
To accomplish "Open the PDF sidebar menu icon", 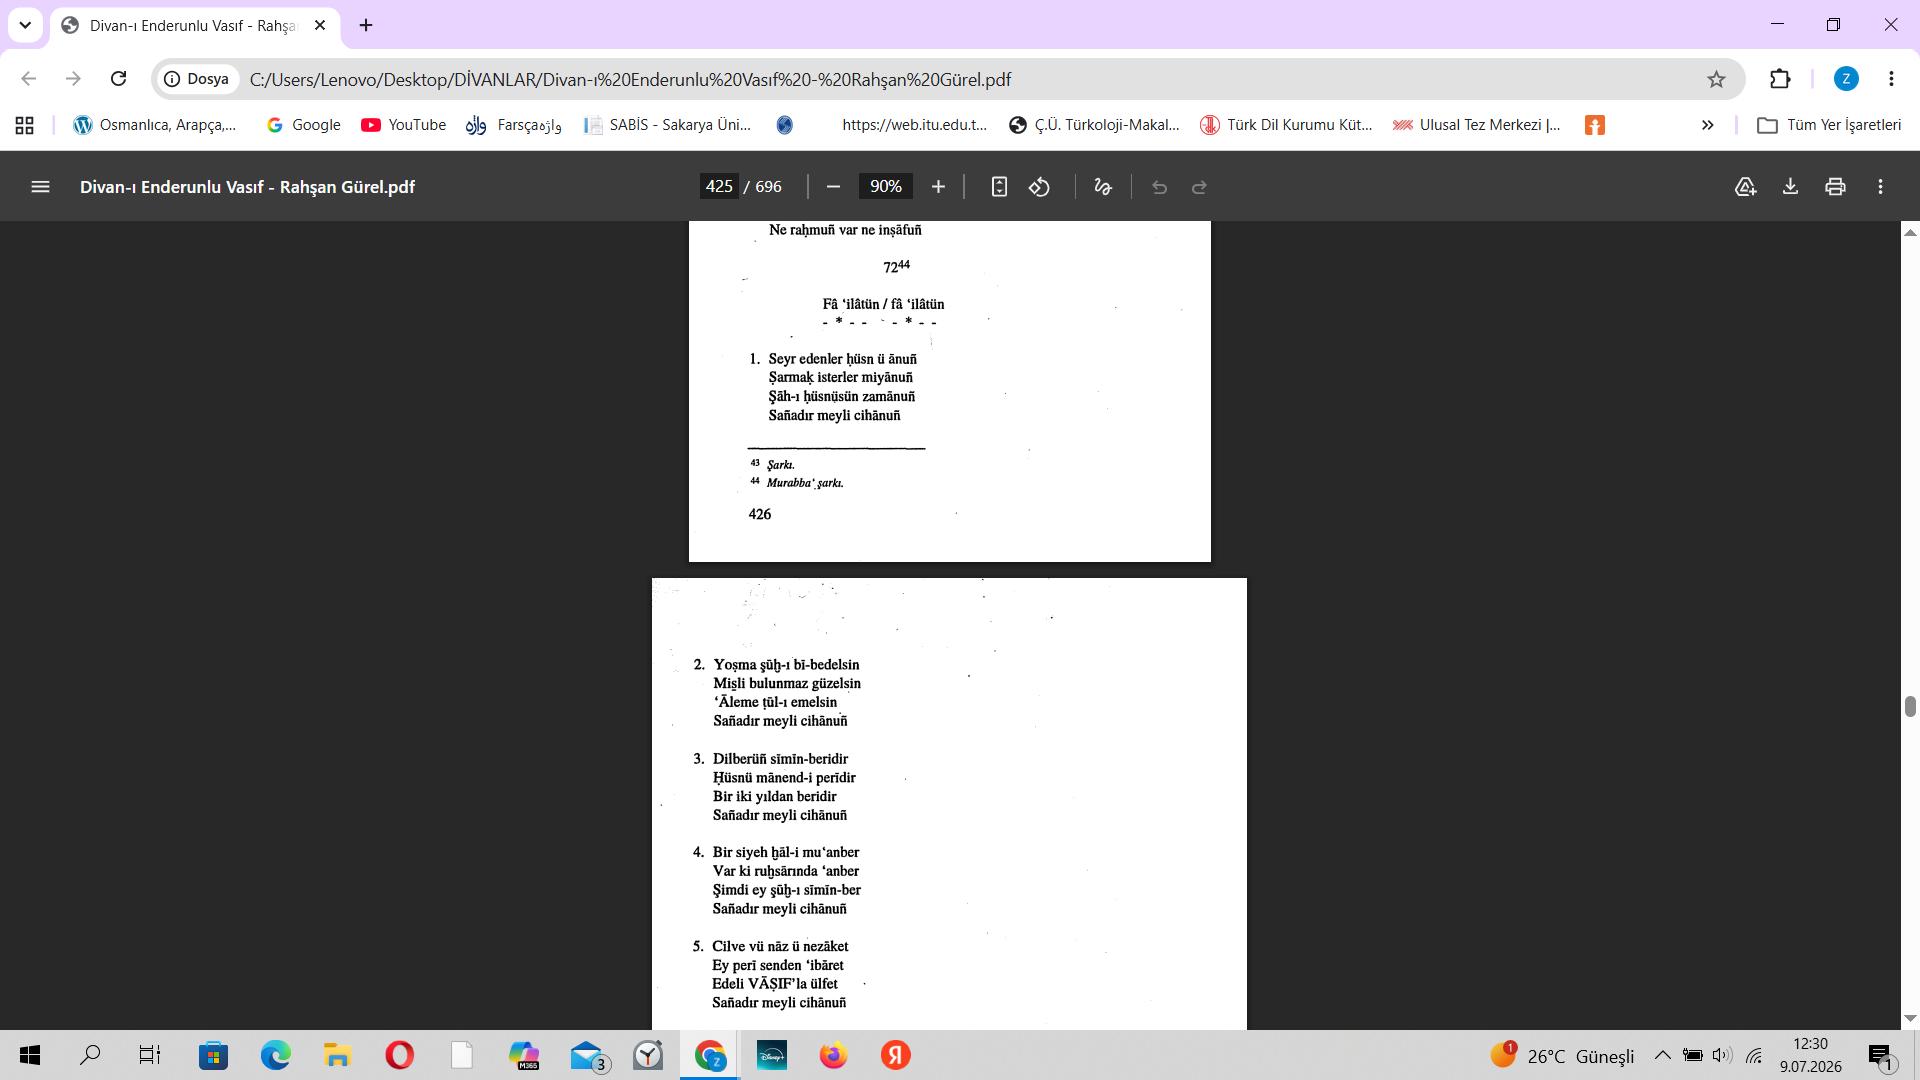I will click(x=40, y=187).
